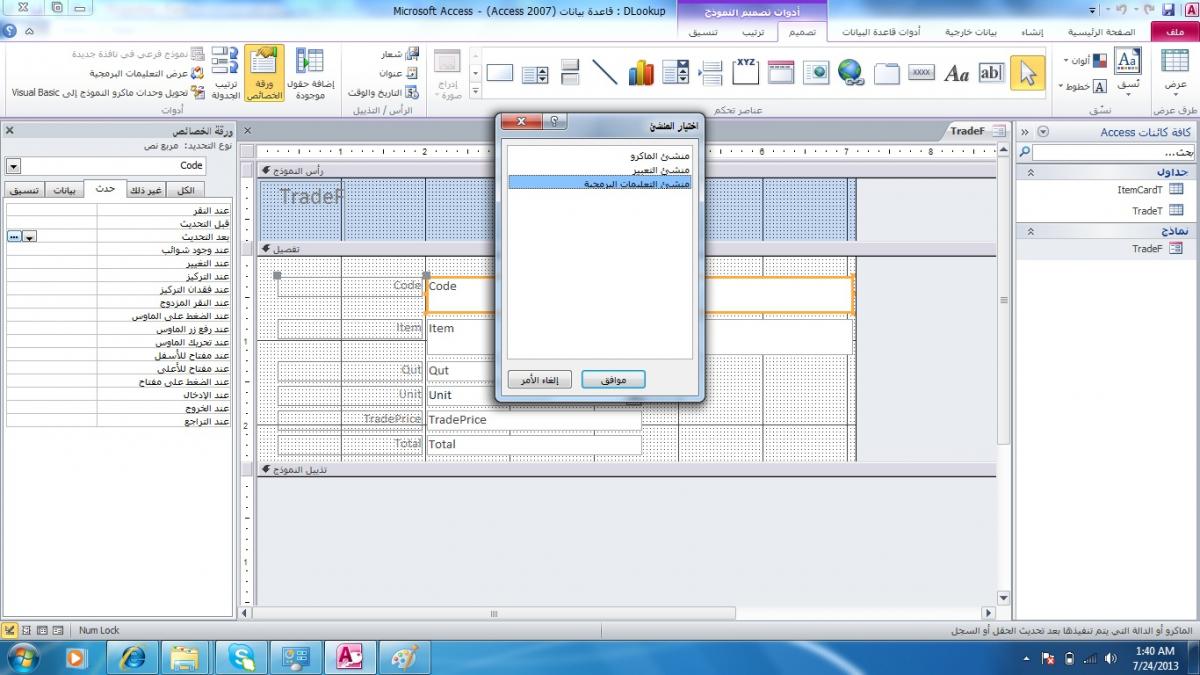Click the OK button in Choose Builder dialog
Screen dimensions: 1200x675
[613, 380]
